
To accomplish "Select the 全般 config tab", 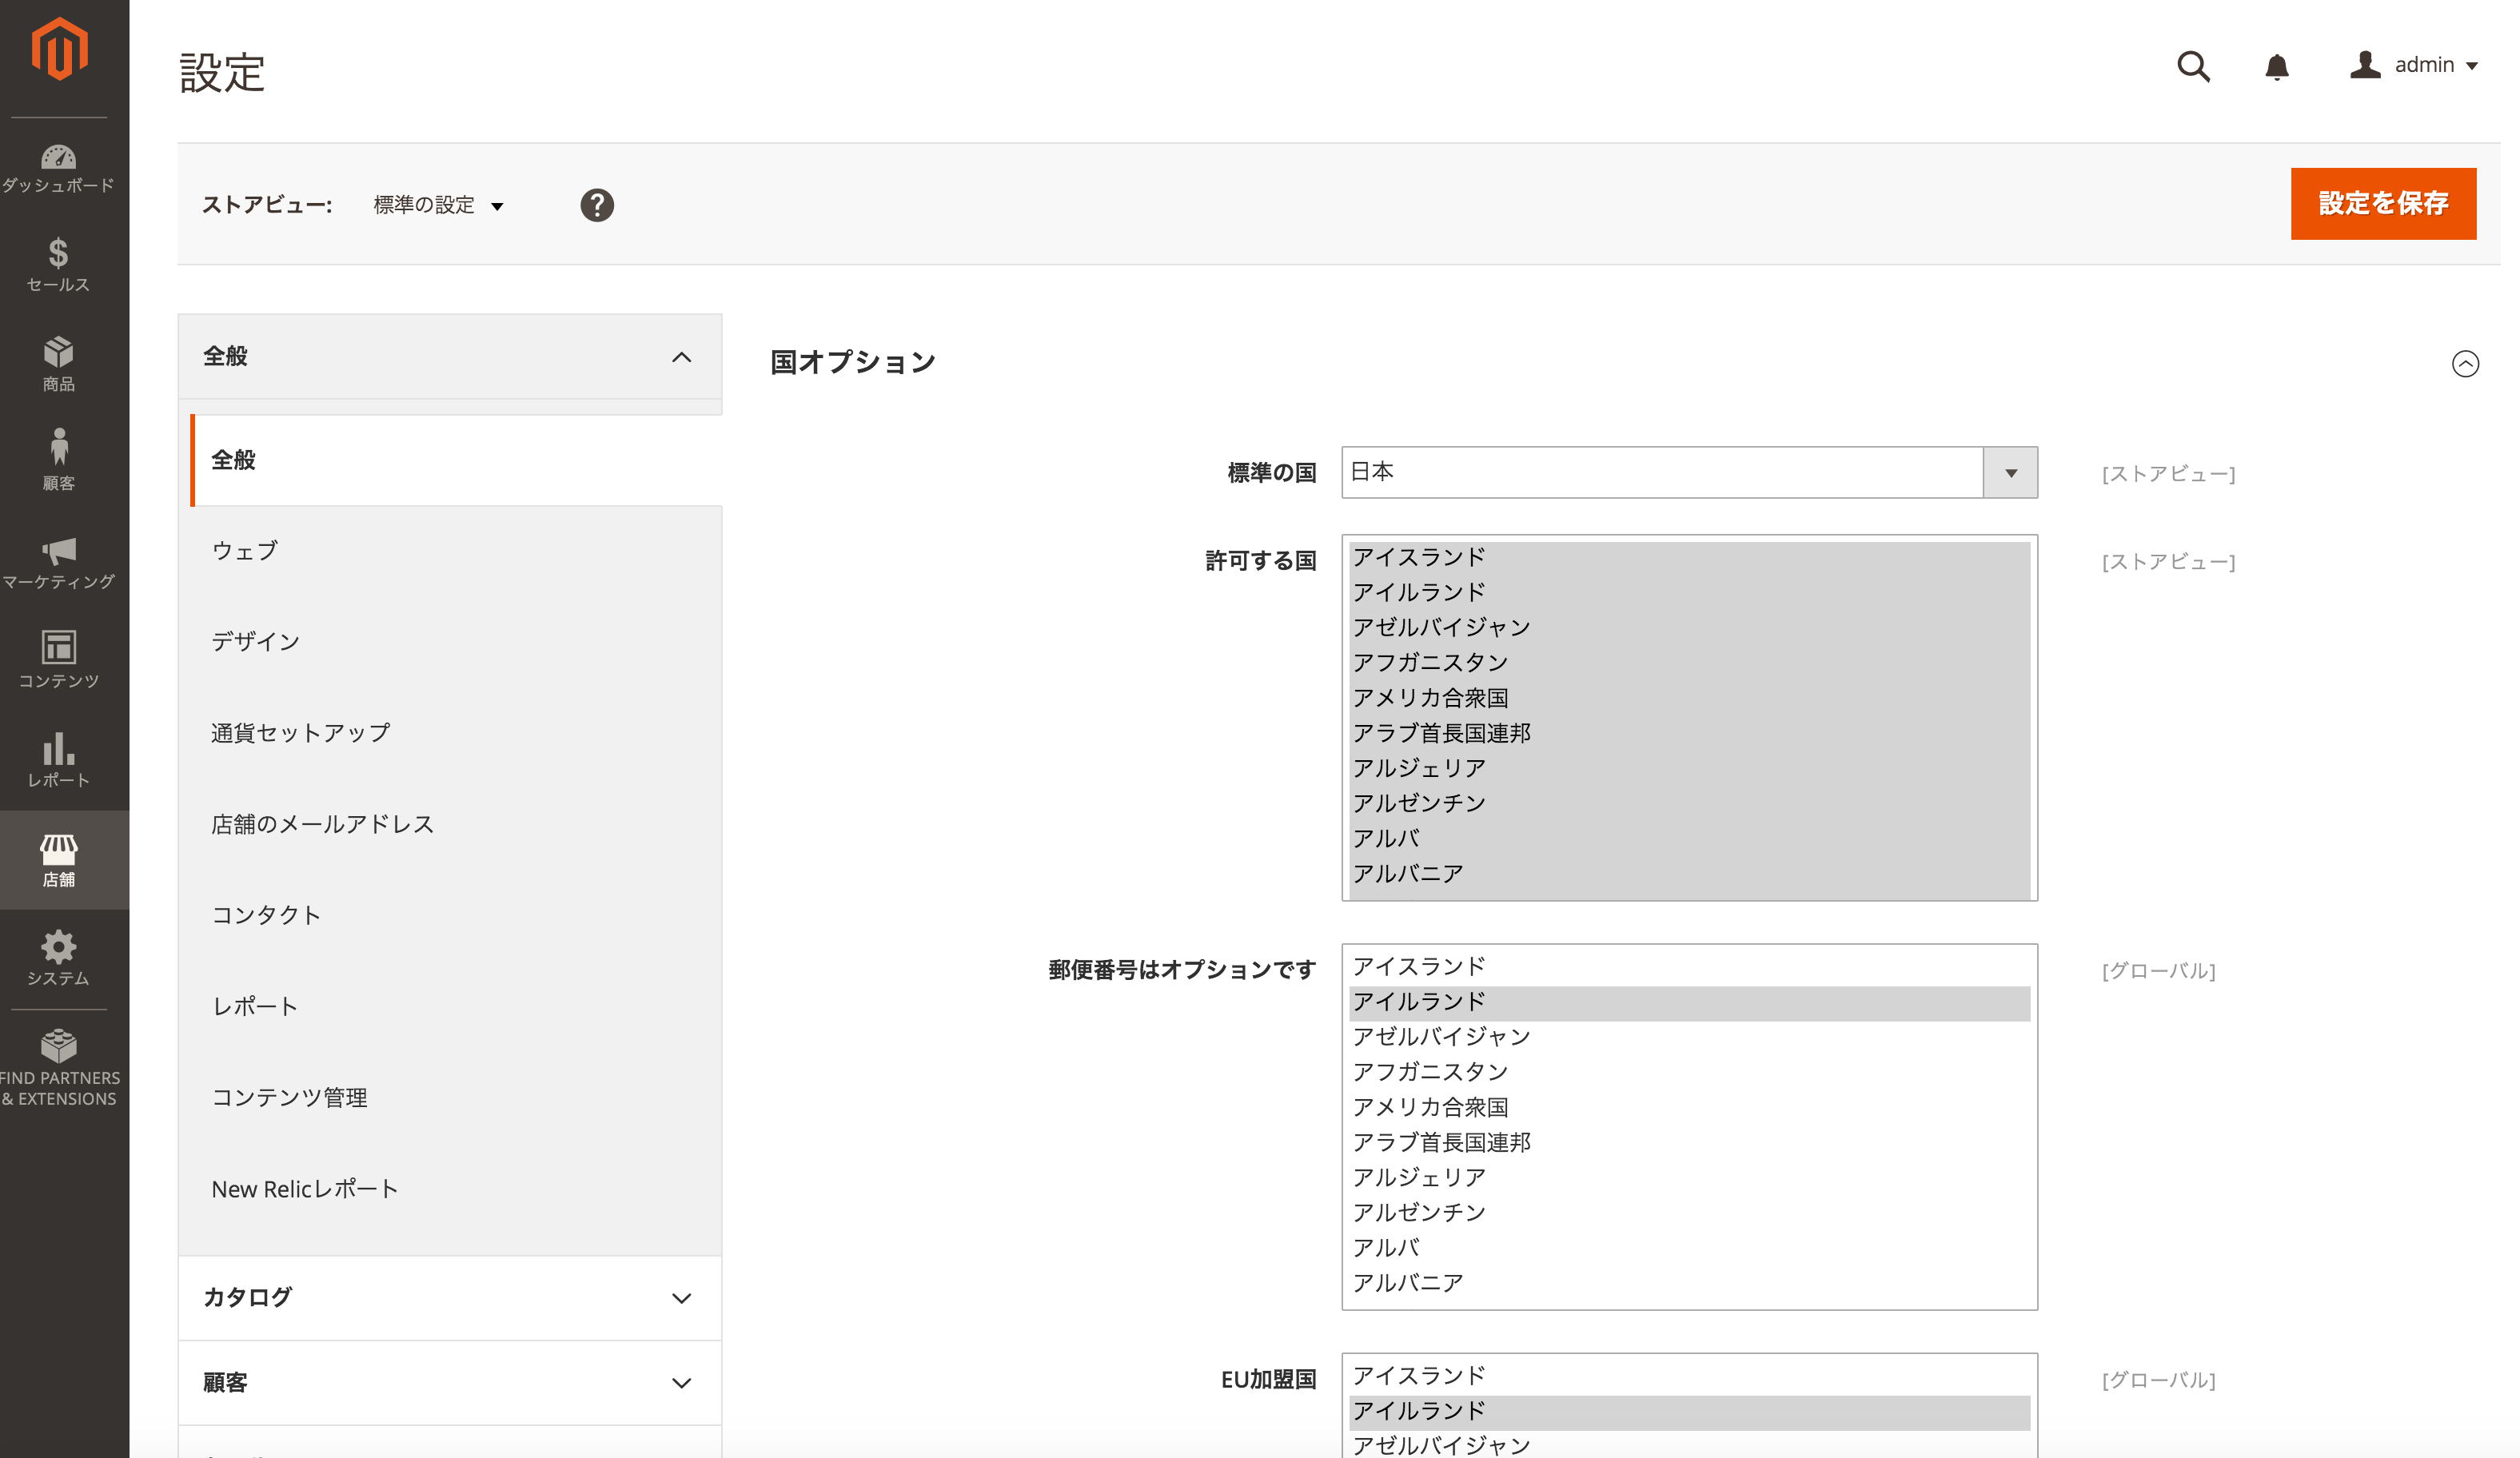I will [456, 460].
